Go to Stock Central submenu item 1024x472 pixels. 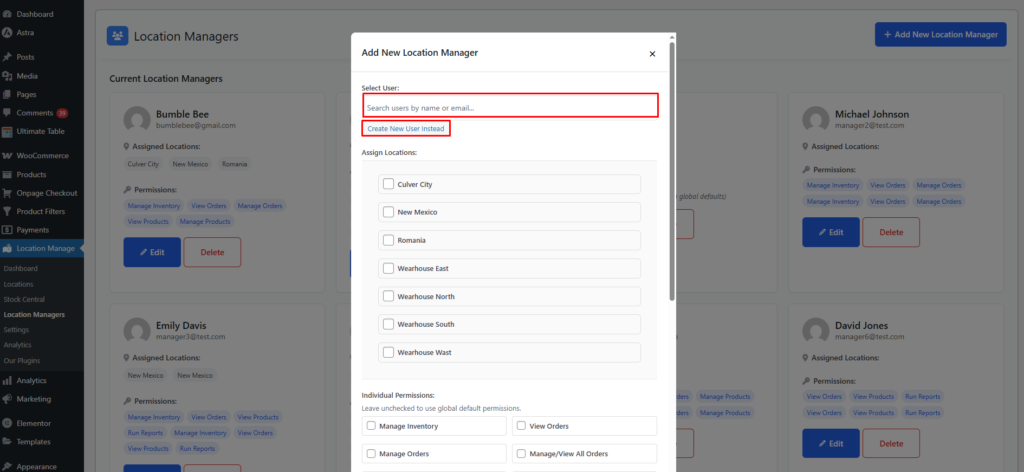coord(25,299)
